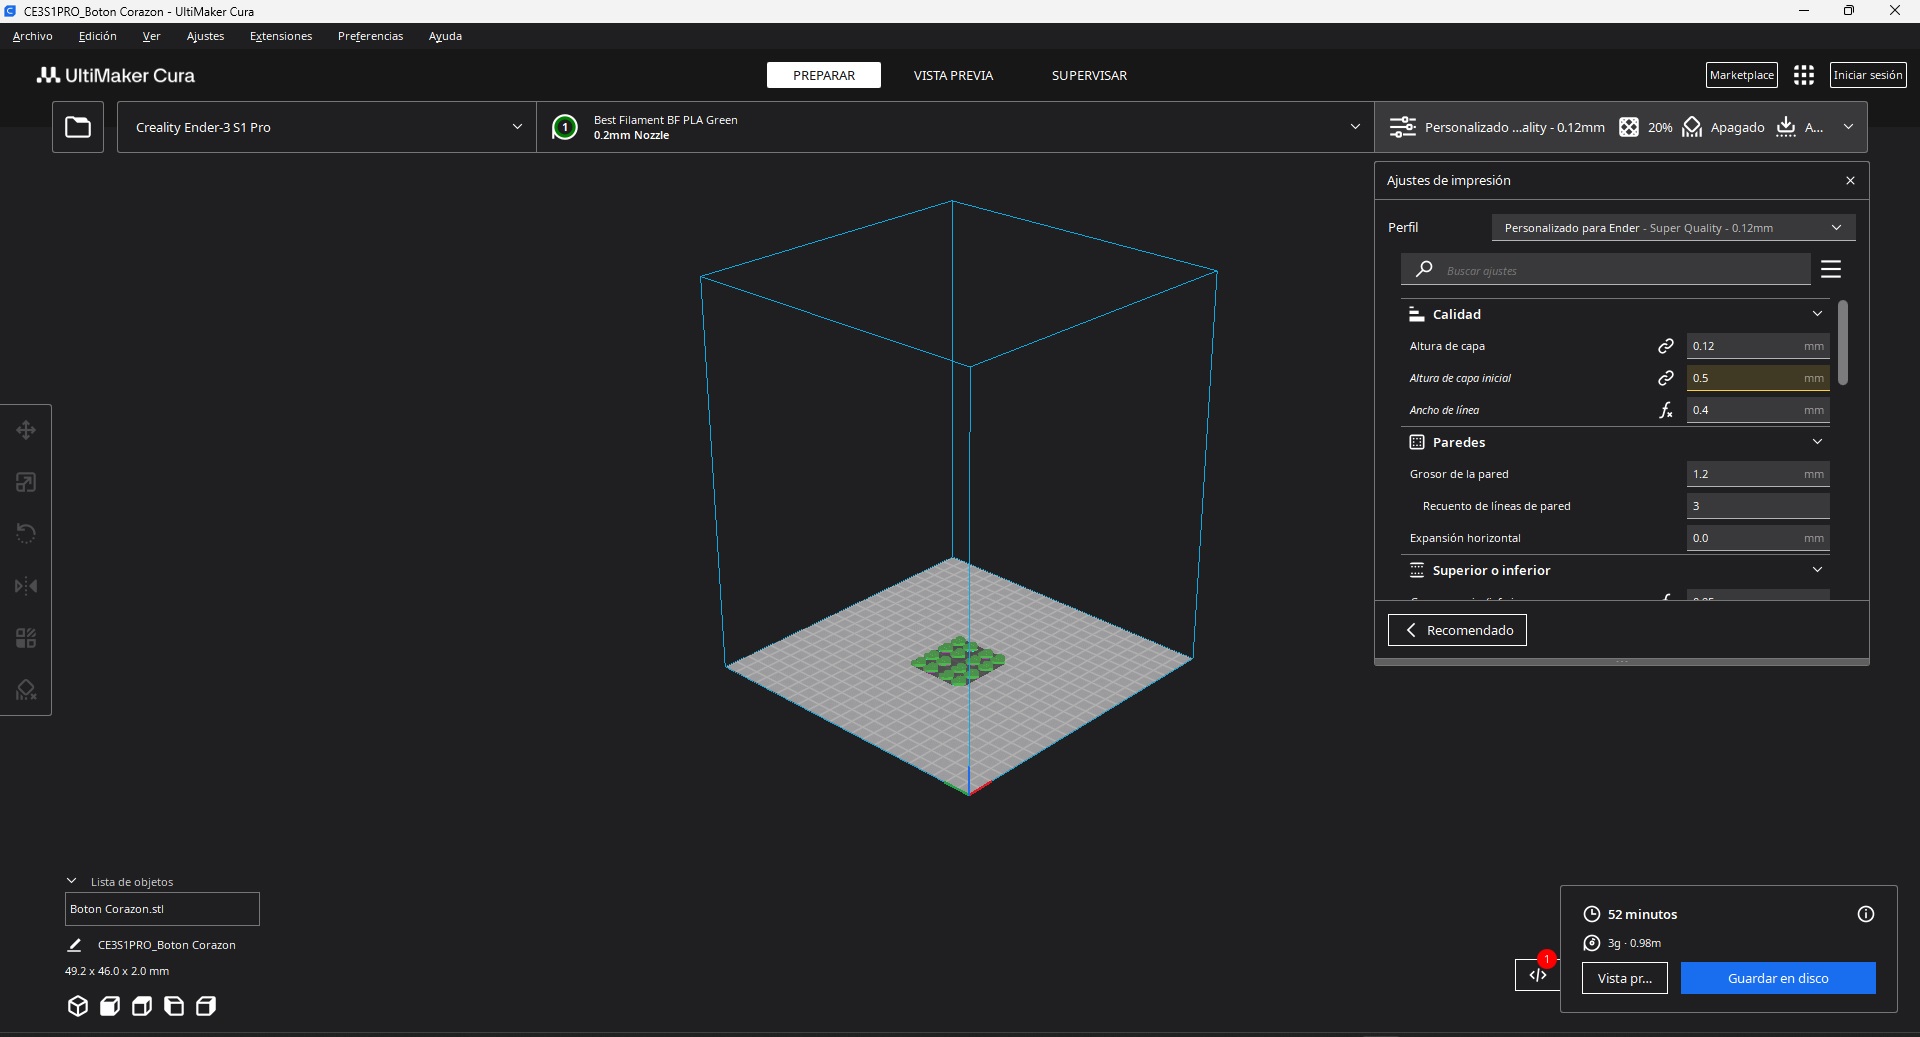Select the Rotate tool in left toolbar
The image size is (1920, 1037).
(x=26, y=534)
